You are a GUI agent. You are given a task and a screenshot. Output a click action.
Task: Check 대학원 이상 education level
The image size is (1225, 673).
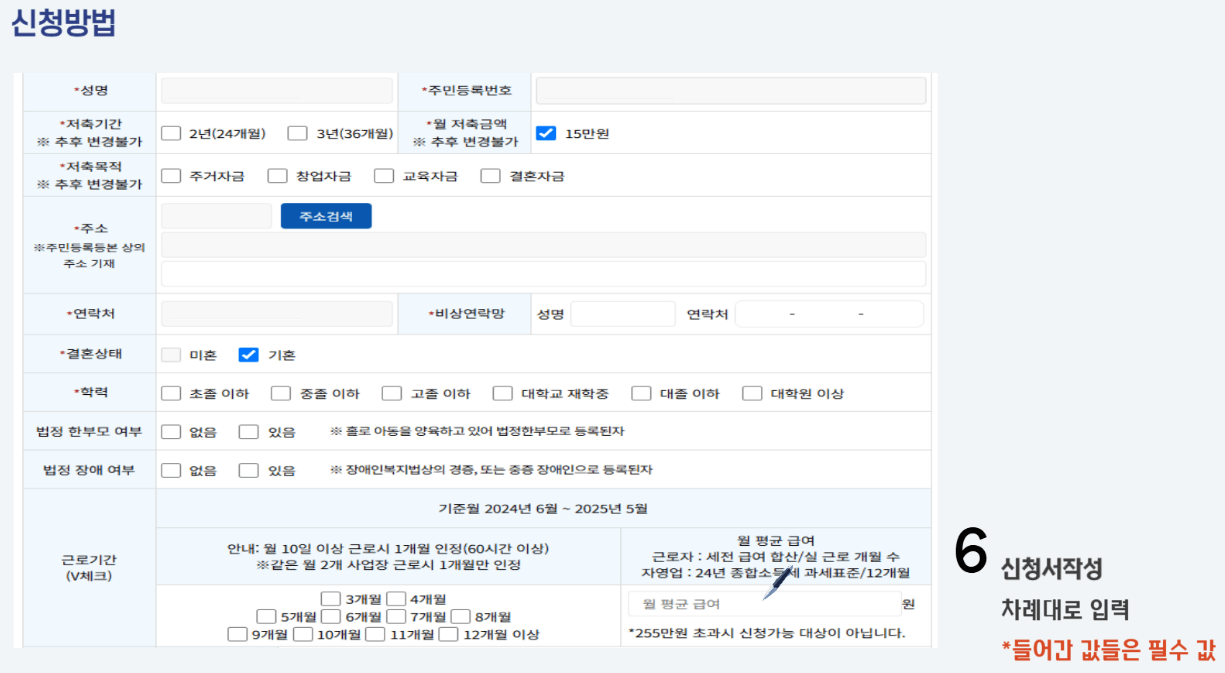(752, 394)
